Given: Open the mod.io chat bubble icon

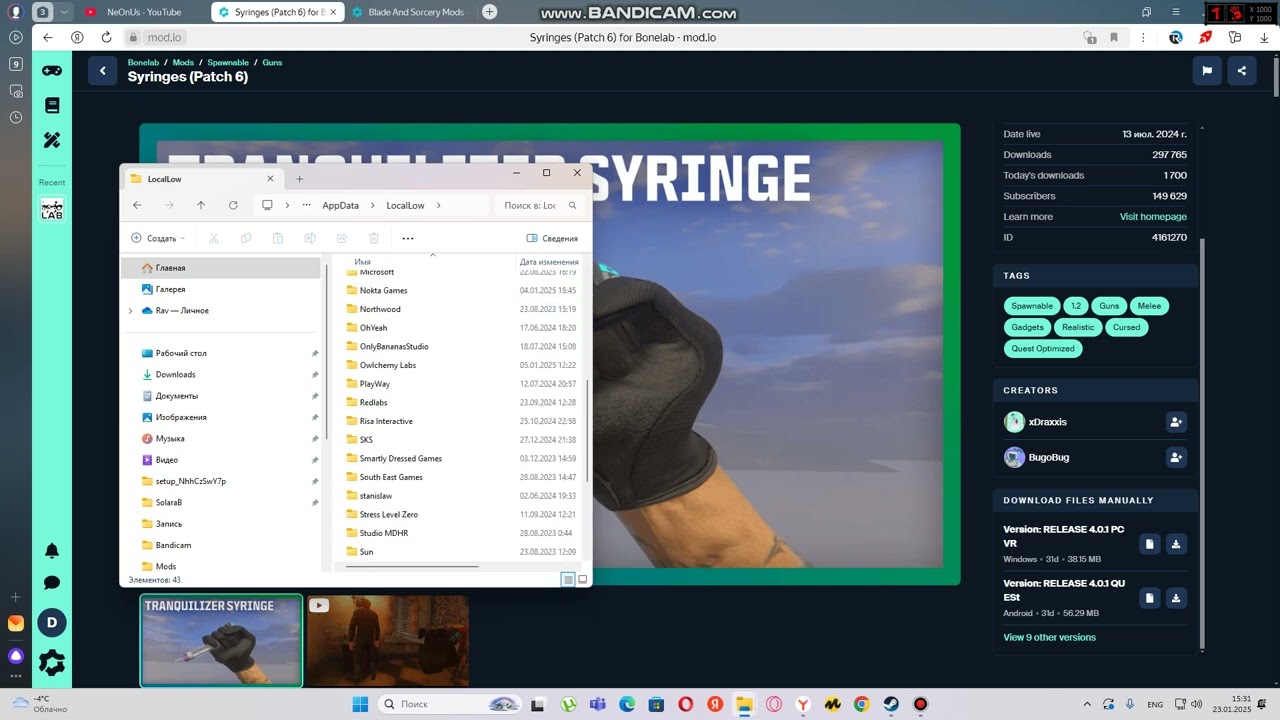Looking at the screenshot, I should click(x=52, y=583).
